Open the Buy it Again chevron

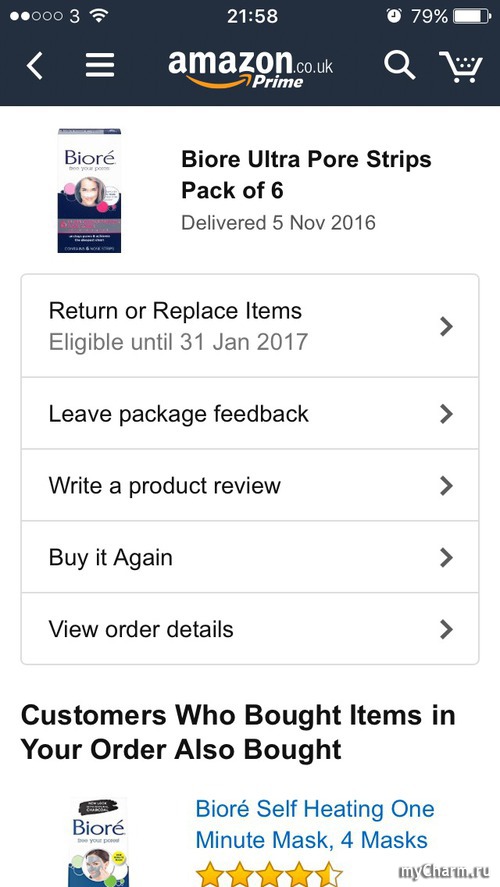click(x=446, y=558)
